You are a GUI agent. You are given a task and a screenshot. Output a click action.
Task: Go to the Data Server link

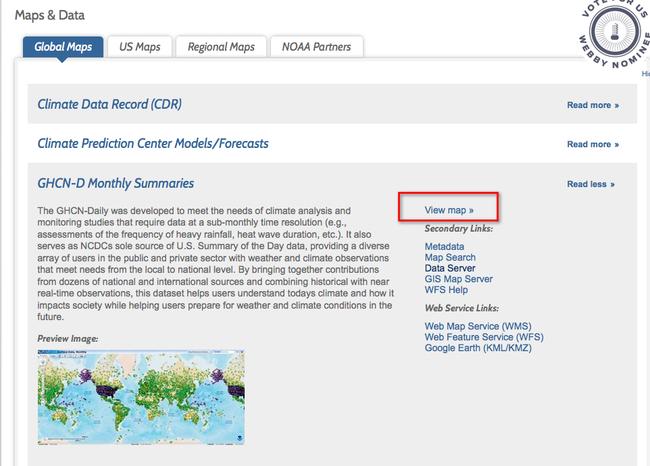(x=450, y=269)
